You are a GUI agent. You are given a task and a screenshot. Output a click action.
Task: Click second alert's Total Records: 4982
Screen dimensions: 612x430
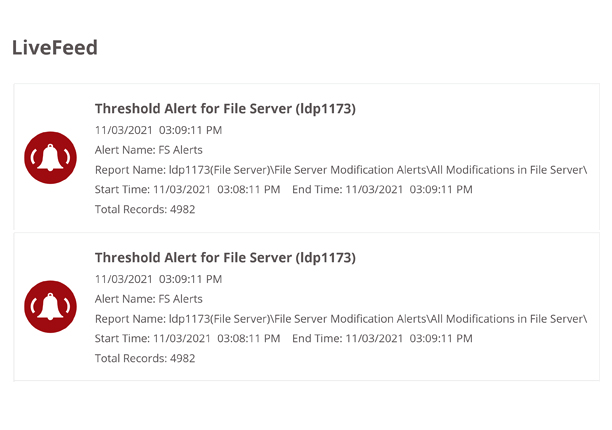tap(145, 358)
